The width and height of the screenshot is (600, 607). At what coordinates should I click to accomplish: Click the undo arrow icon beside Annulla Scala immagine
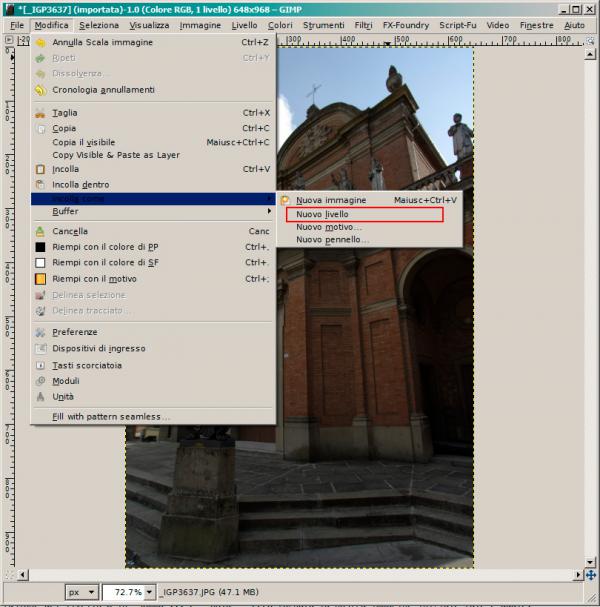tap(40, 43)
